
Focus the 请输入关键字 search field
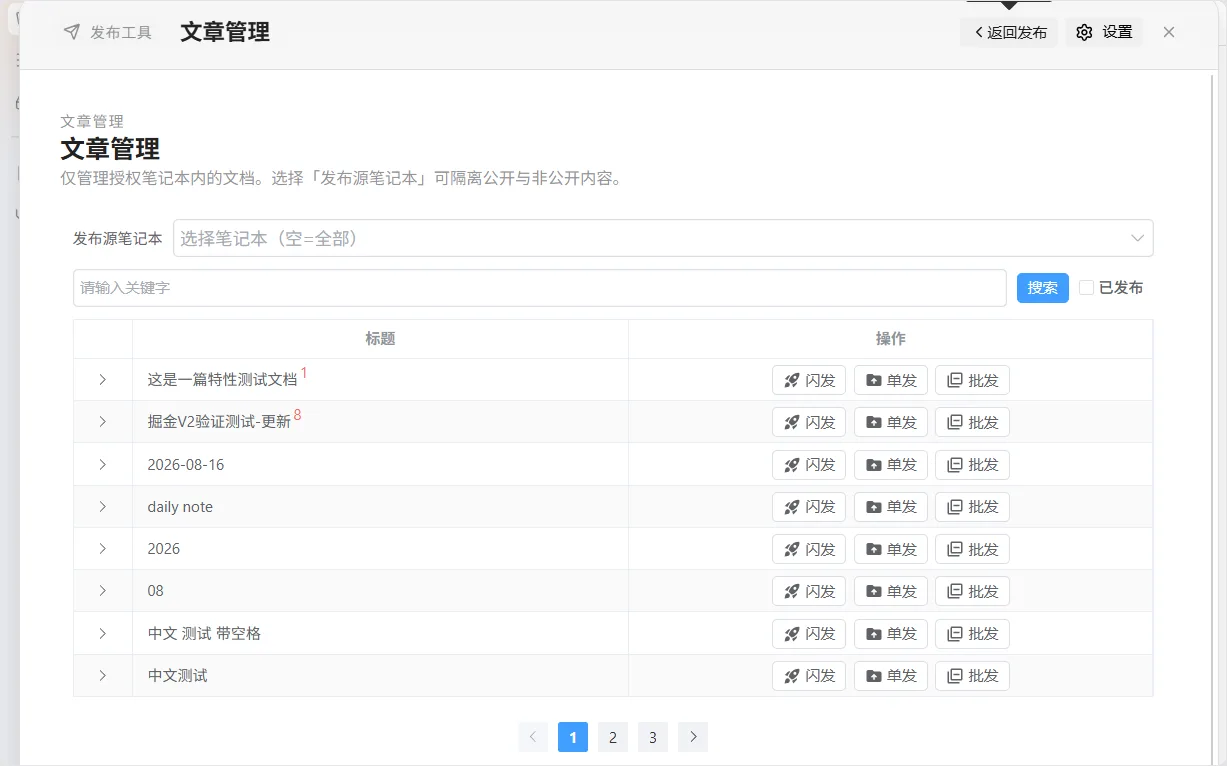[x=540, y=288]
